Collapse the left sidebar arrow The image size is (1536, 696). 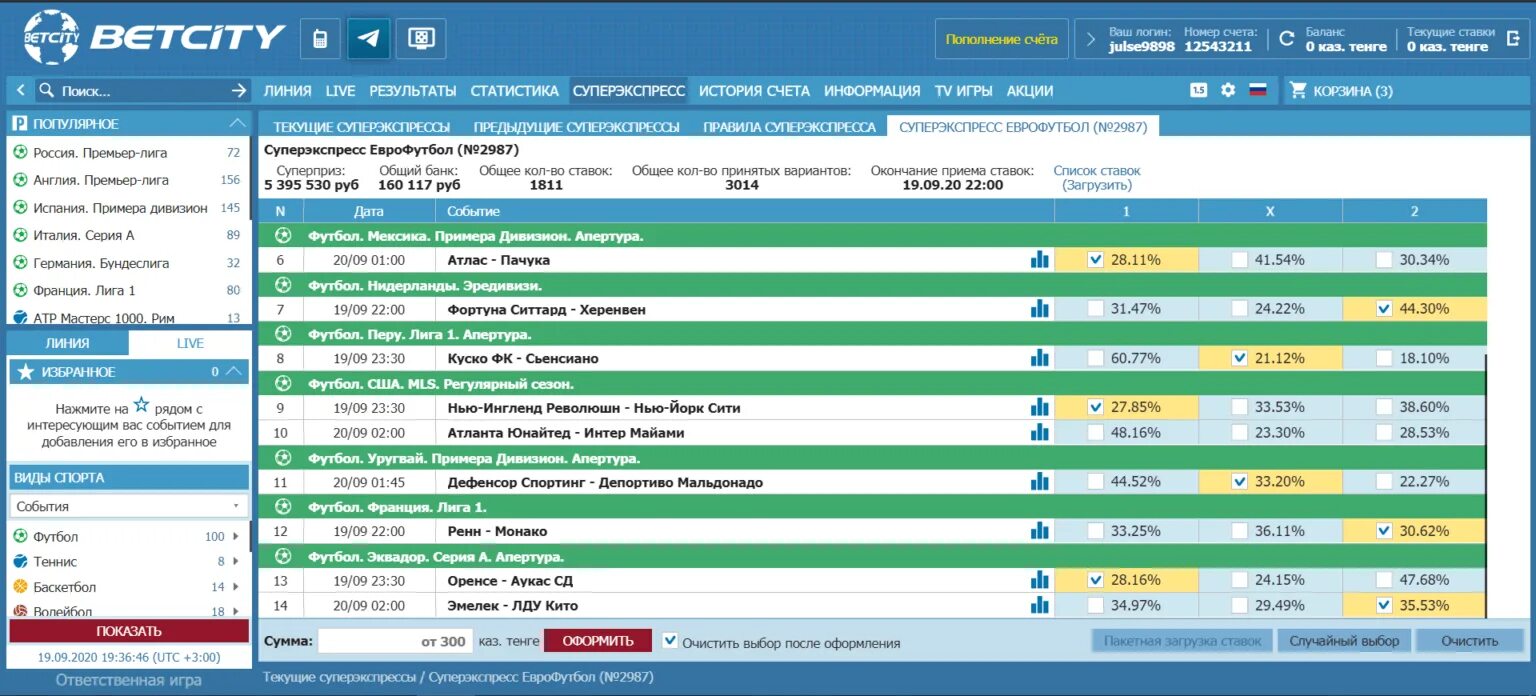pyautogui.click(x=20, y=90)
